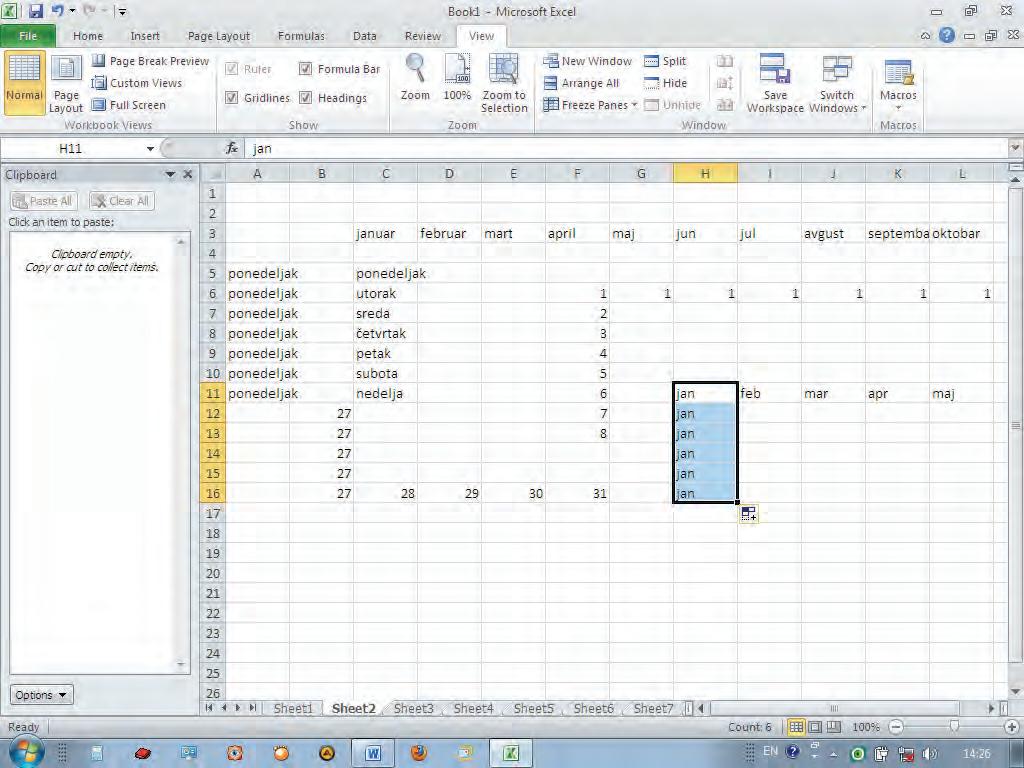
Task: Close the Clipboard pane
Action: 188,174
